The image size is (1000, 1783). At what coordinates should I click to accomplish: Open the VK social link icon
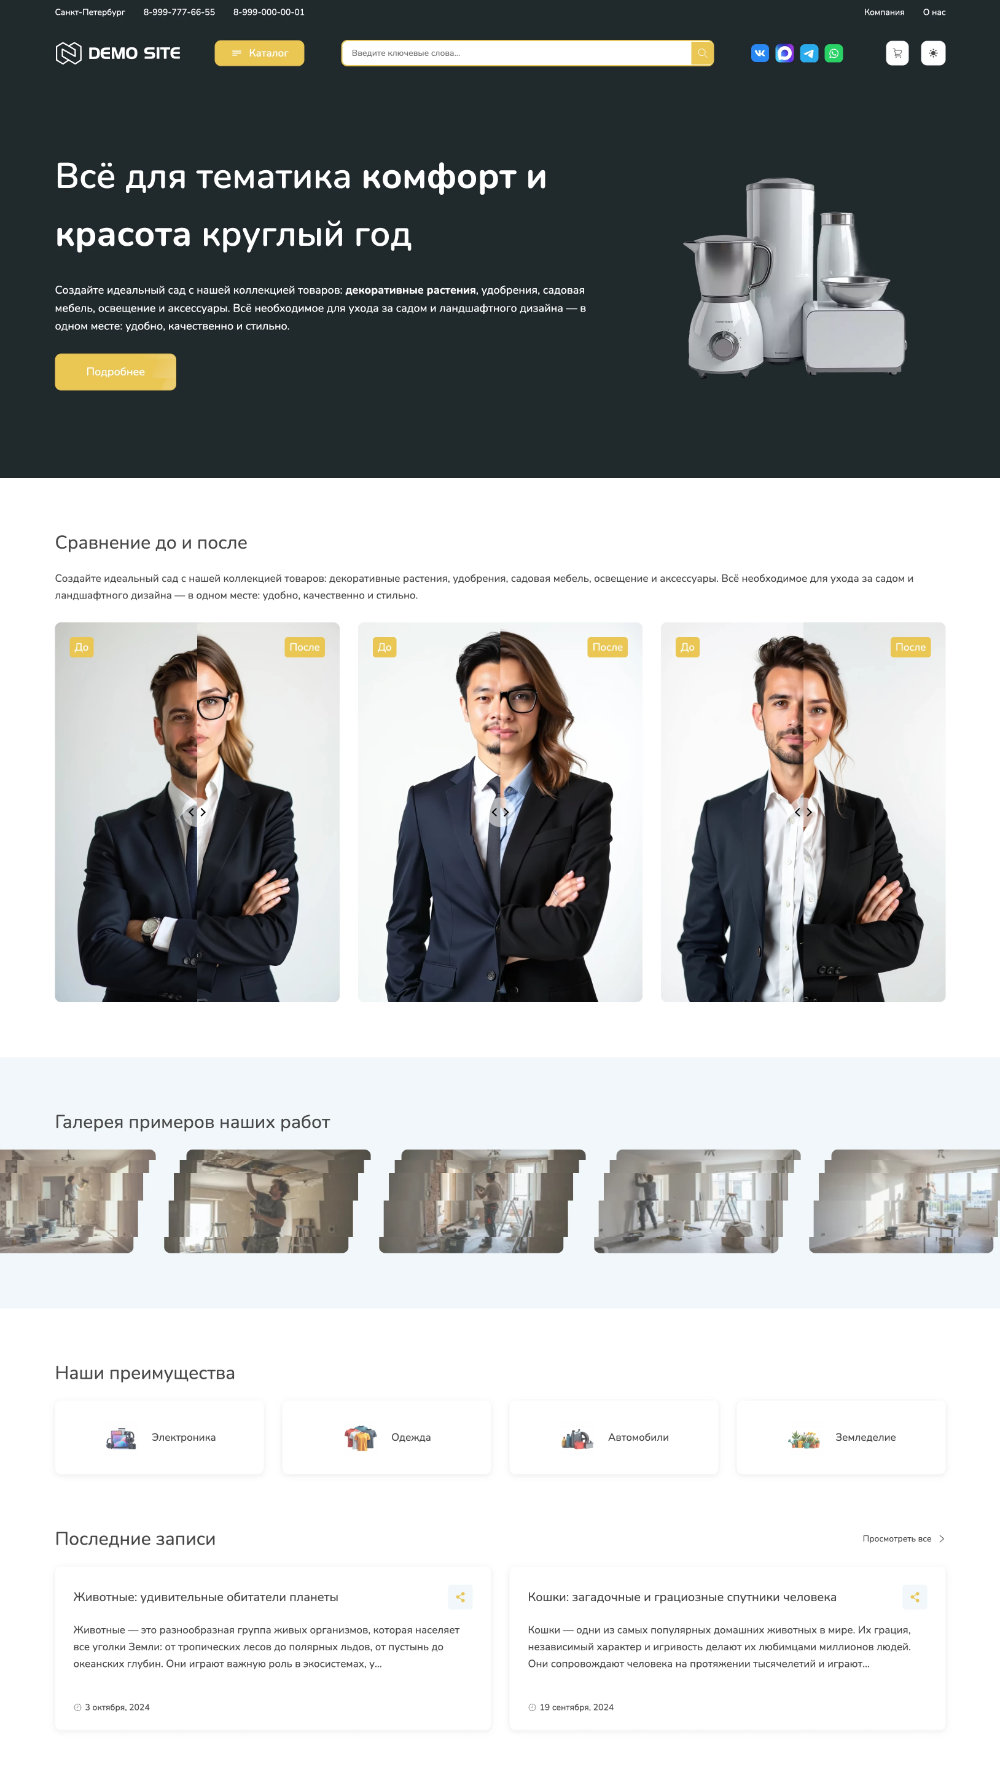[760, 53]
